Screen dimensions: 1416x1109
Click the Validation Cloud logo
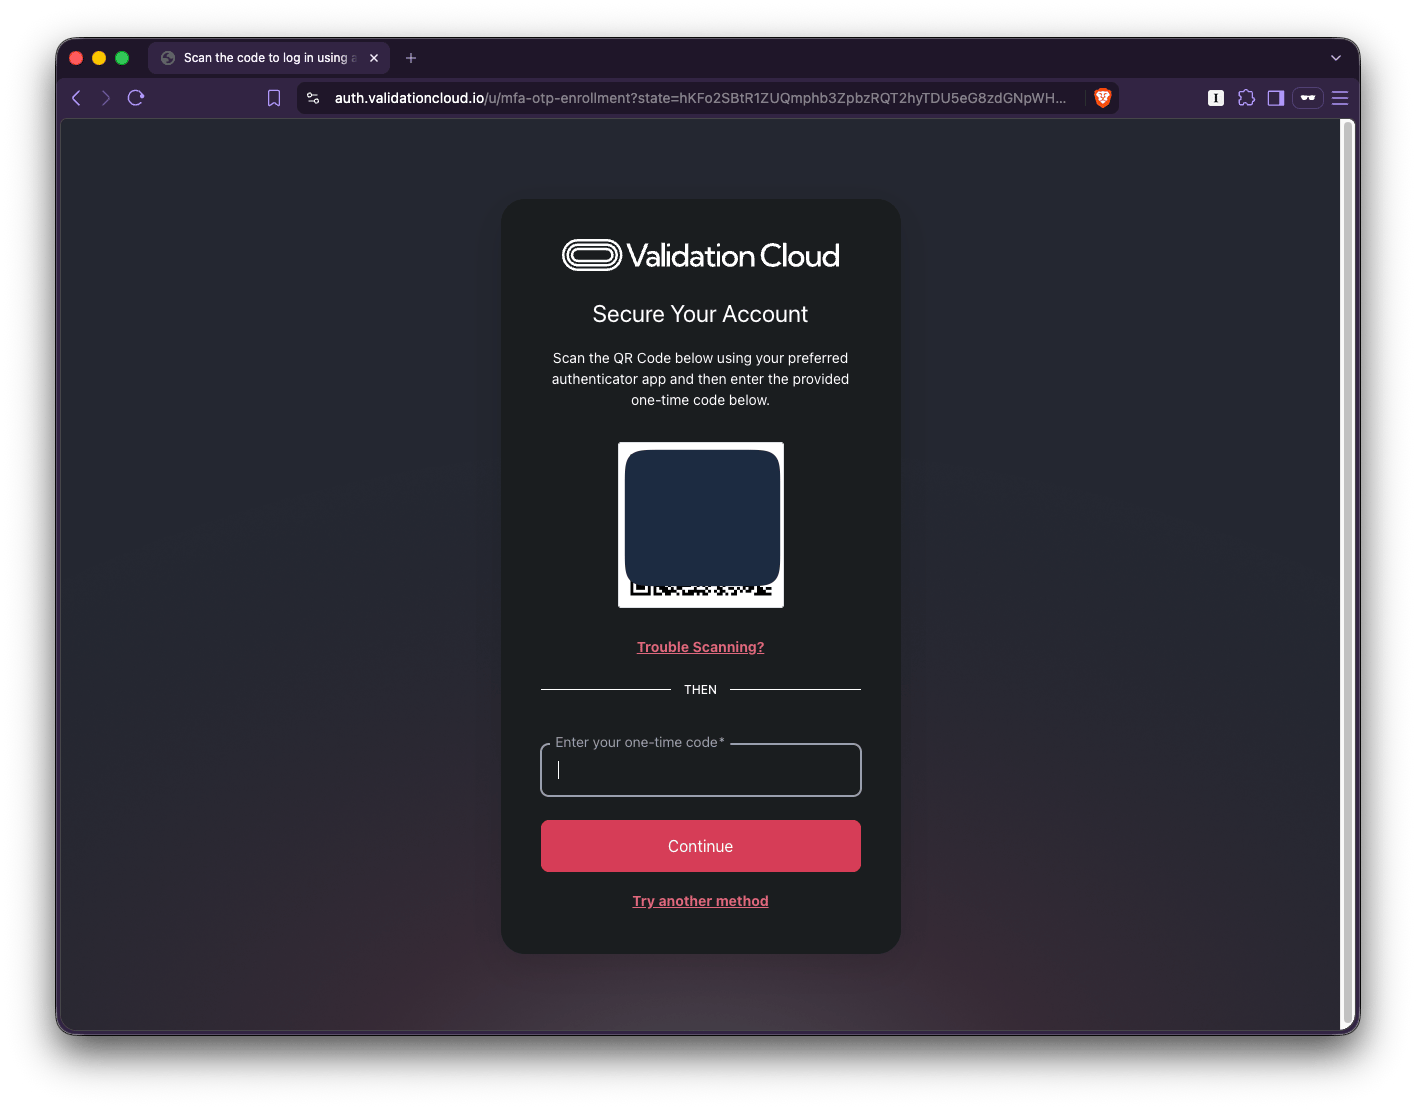click(x=700, y=256)
